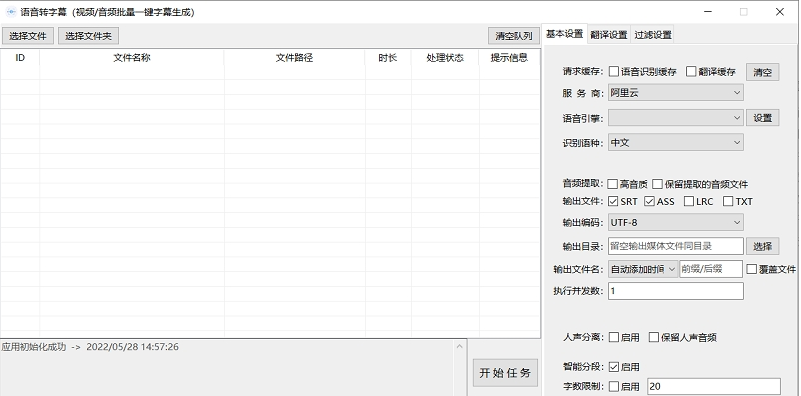
Task: Open 设置 for the speech engine
Action: click(762, 118)
